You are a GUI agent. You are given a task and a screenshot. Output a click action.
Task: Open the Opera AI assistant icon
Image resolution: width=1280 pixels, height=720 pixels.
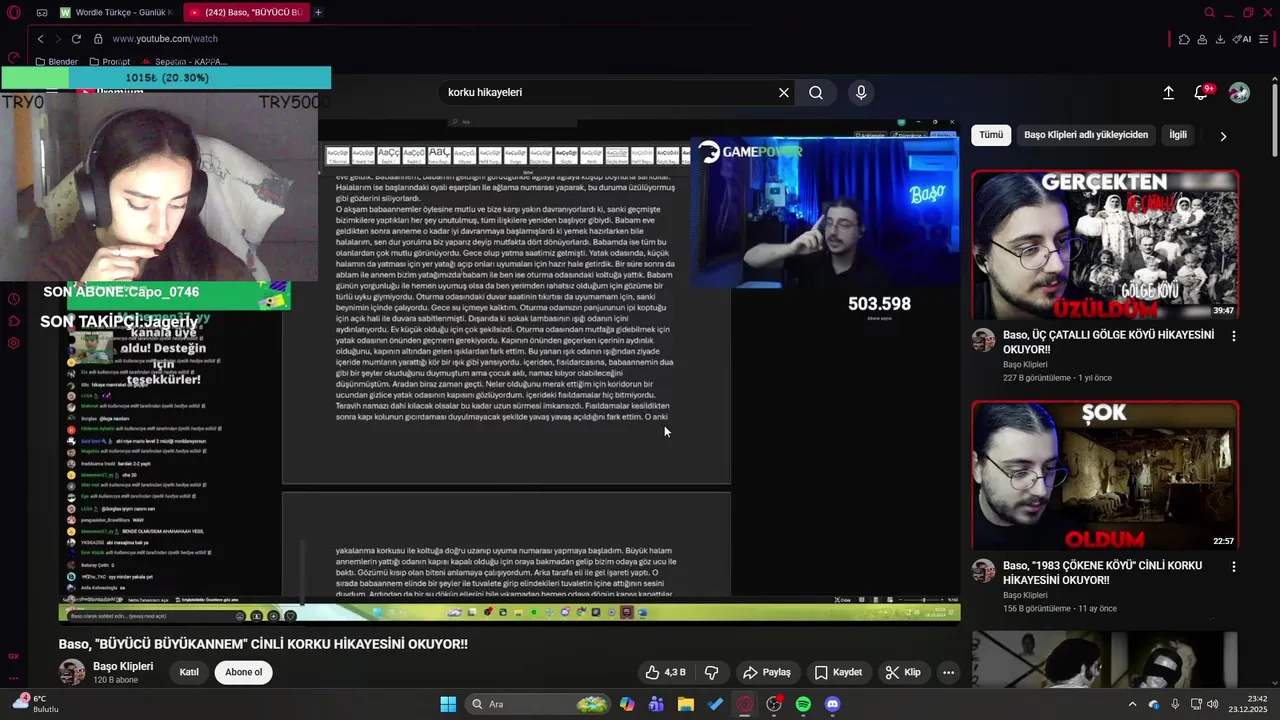point(1242,39)
